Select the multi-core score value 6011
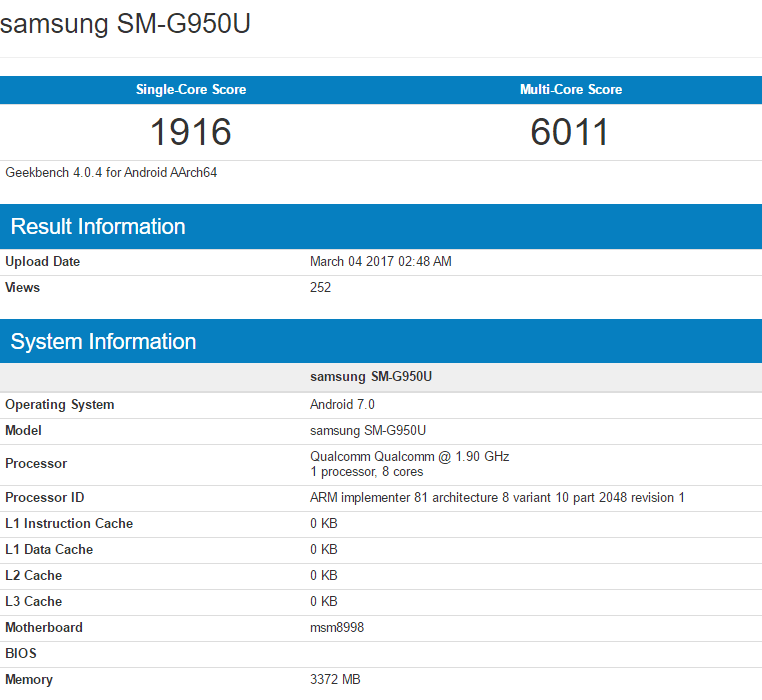Screen dimensions: 762x700 pos(570,132)
